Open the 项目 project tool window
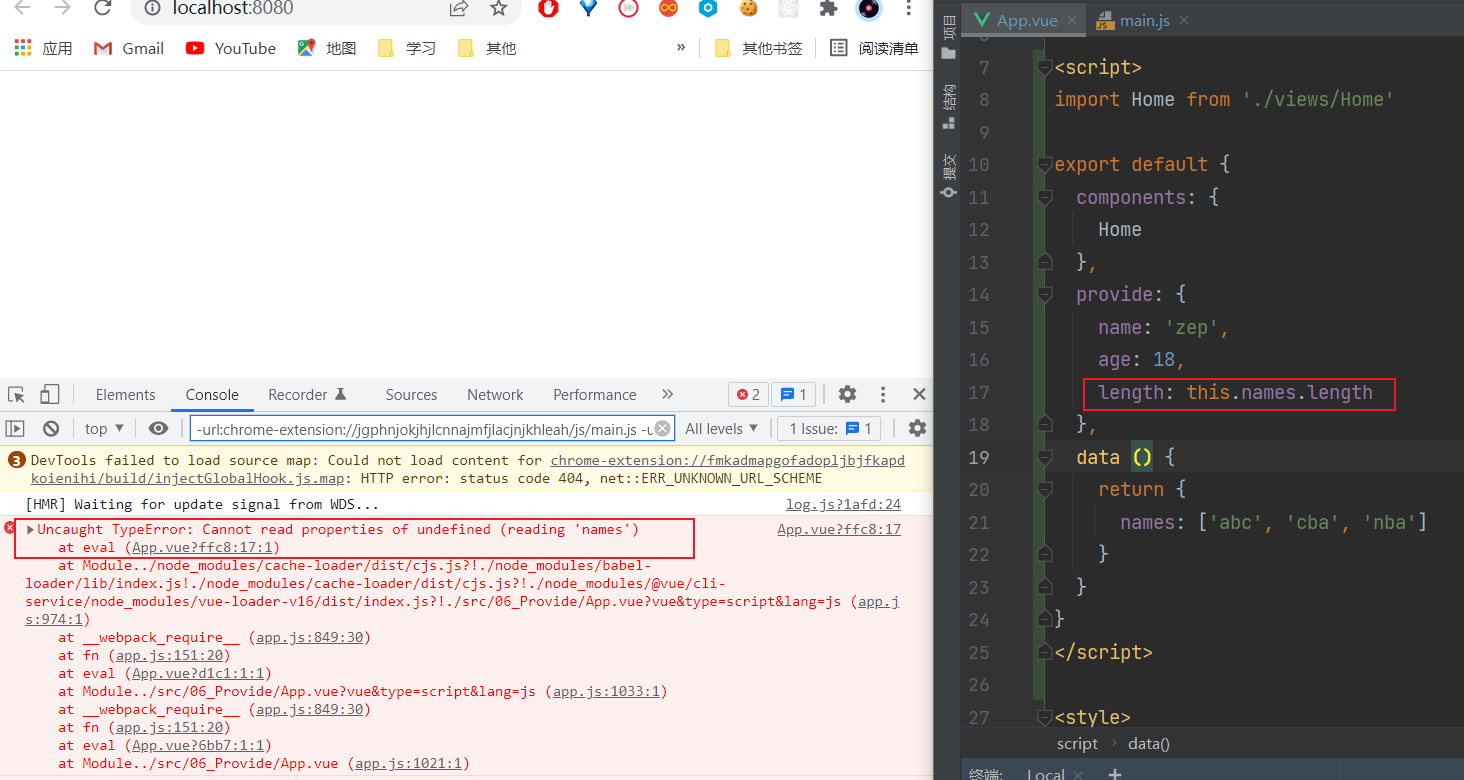Viewport: 1464px width, 780px height. click(x=948, y=38)
